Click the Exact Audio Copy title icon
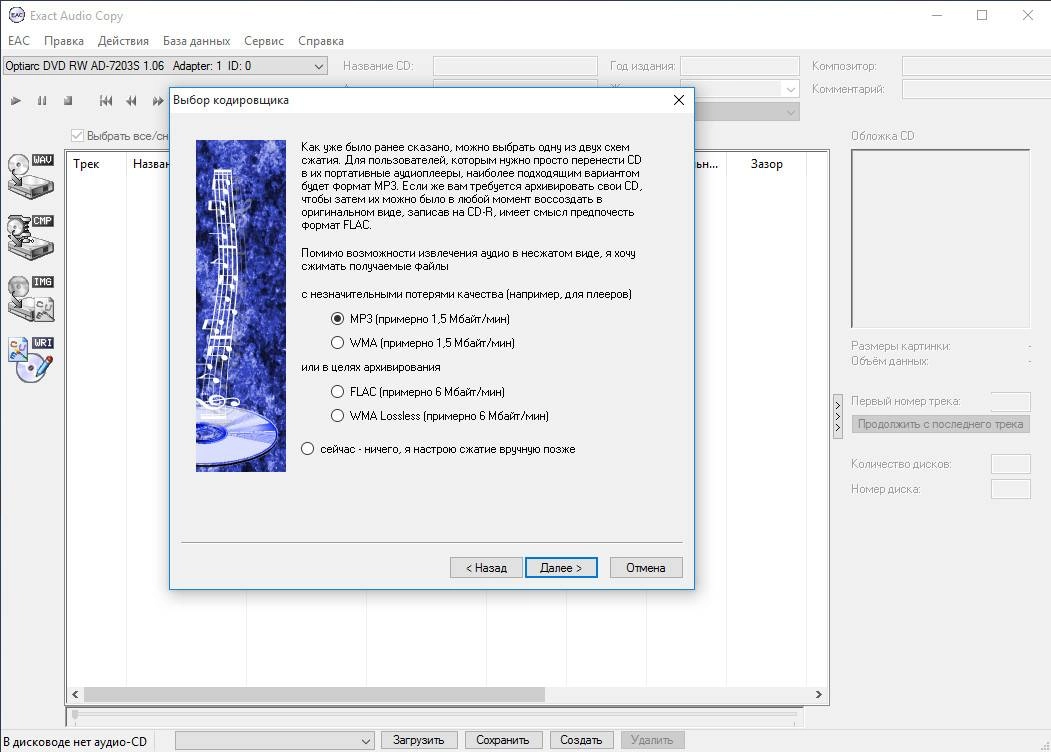1051x752 pixels. [16, 15]
